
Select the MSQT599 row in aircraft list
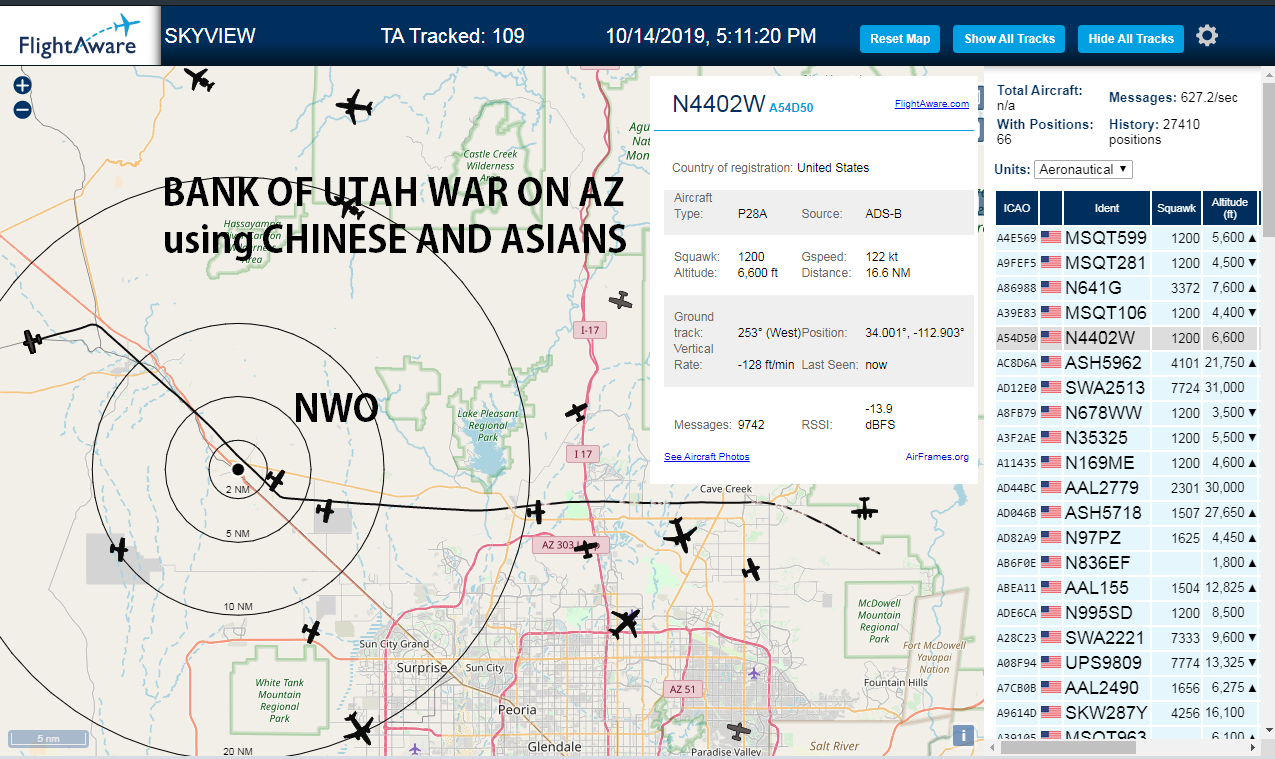tap(1127, 238)
